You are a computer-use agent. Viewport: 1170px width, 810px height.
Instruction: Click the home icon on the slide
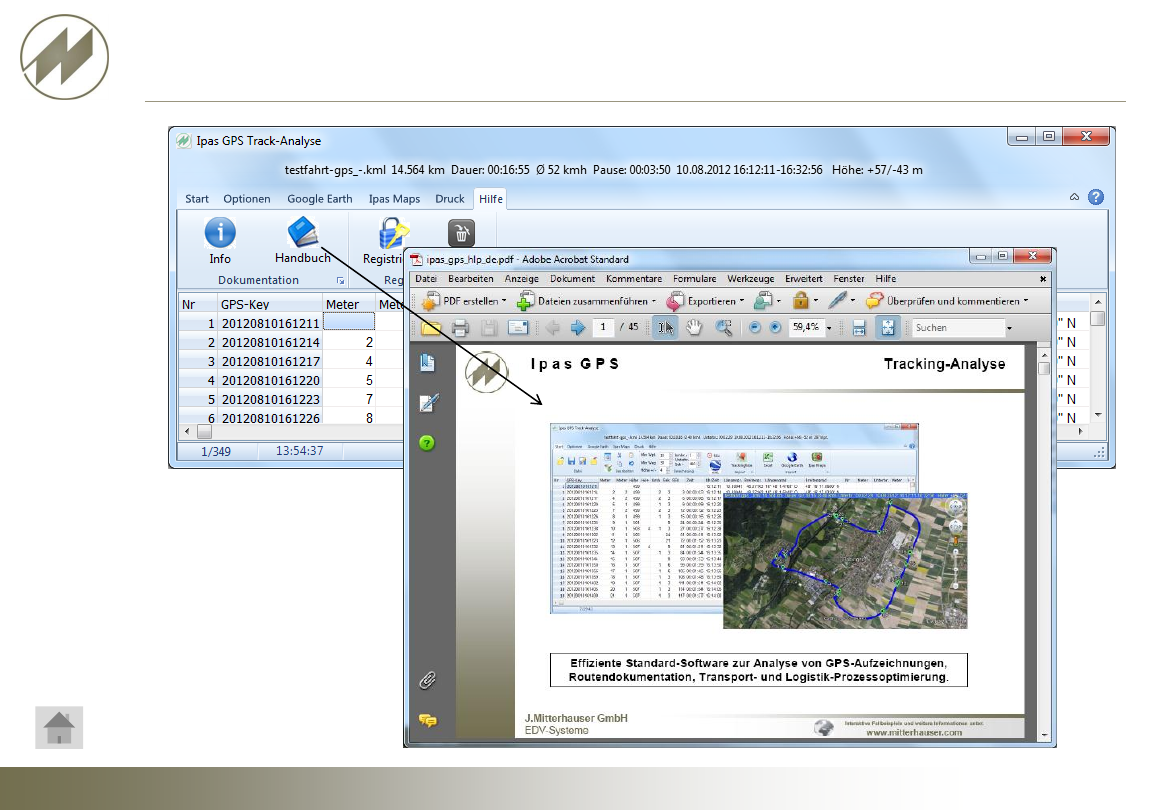click(x=59, y=727)
